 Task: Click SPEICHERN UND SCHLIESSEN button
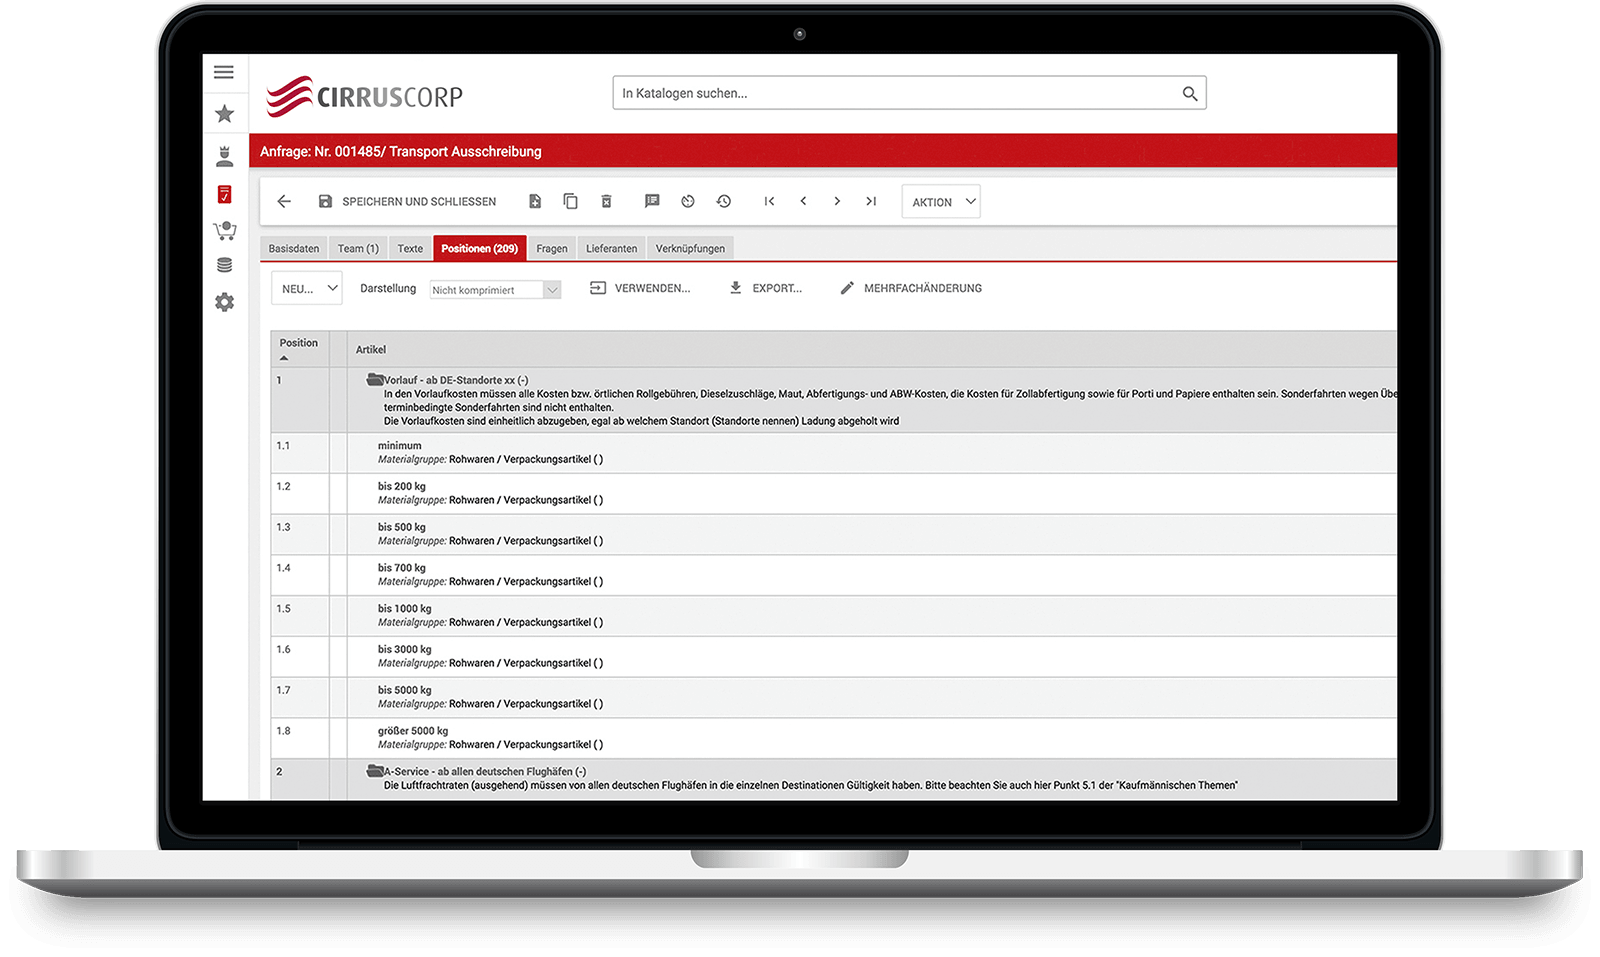(x=407, y=202)
